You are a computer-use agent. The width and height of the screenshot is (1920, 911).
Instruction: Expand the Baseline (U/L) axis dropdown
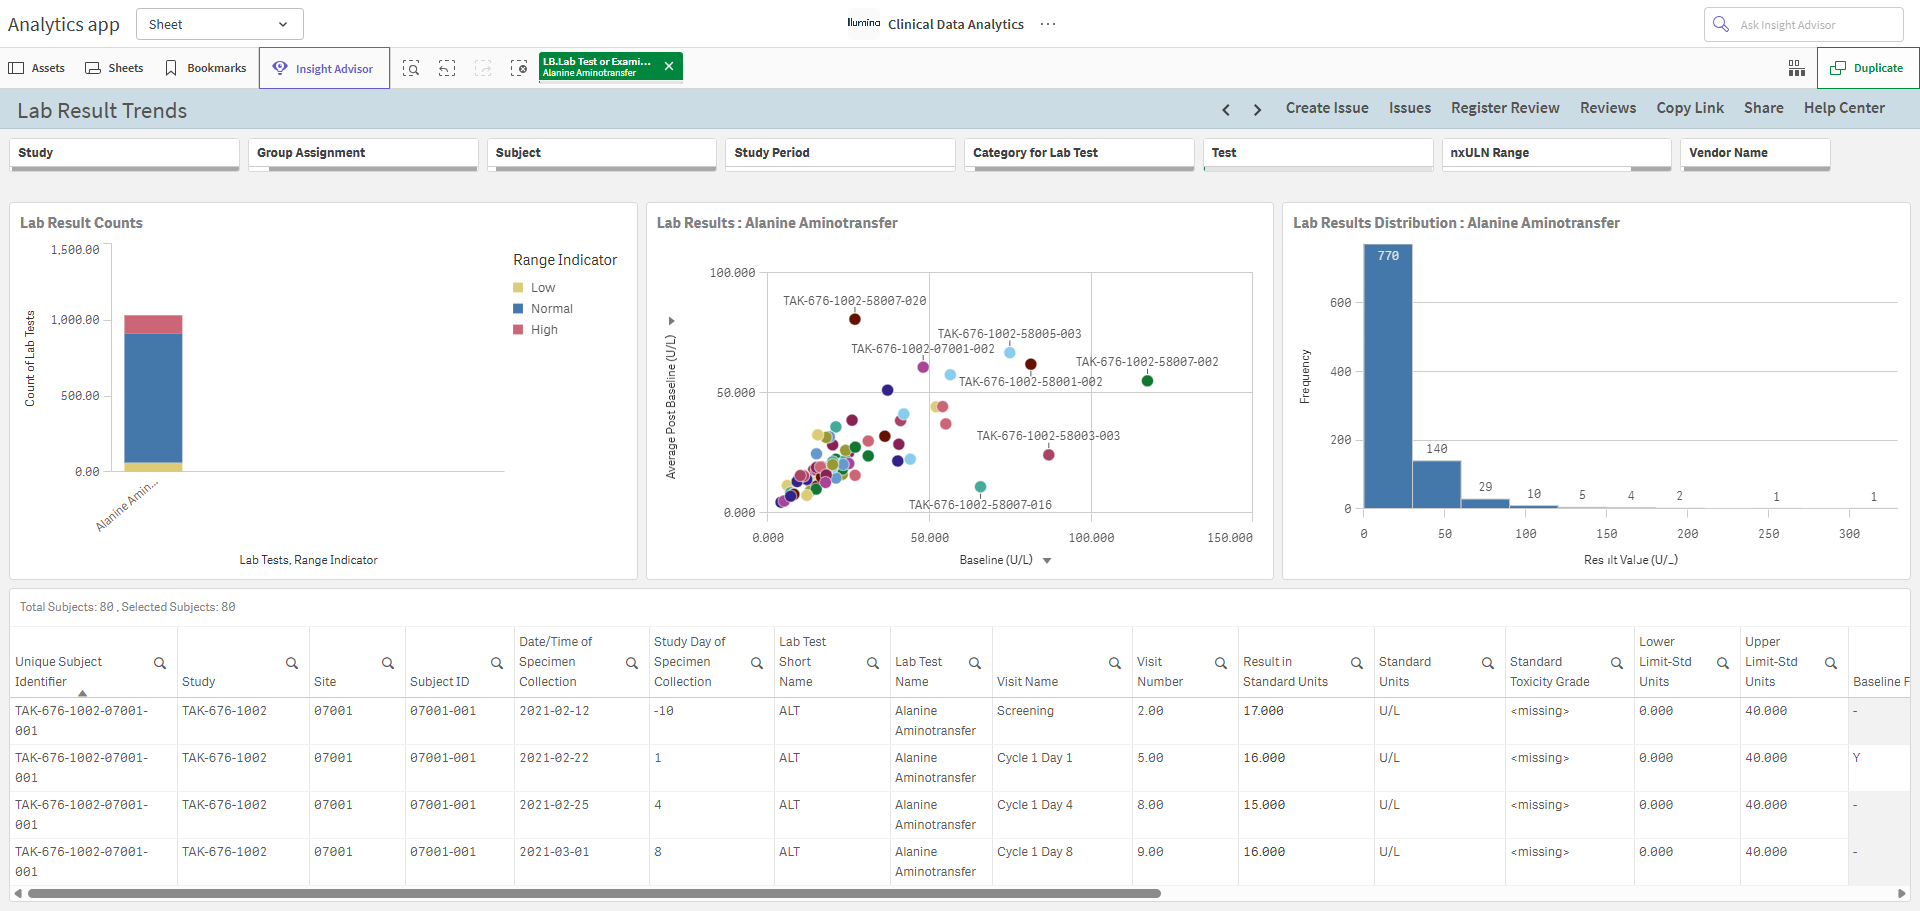[1047, 561]
